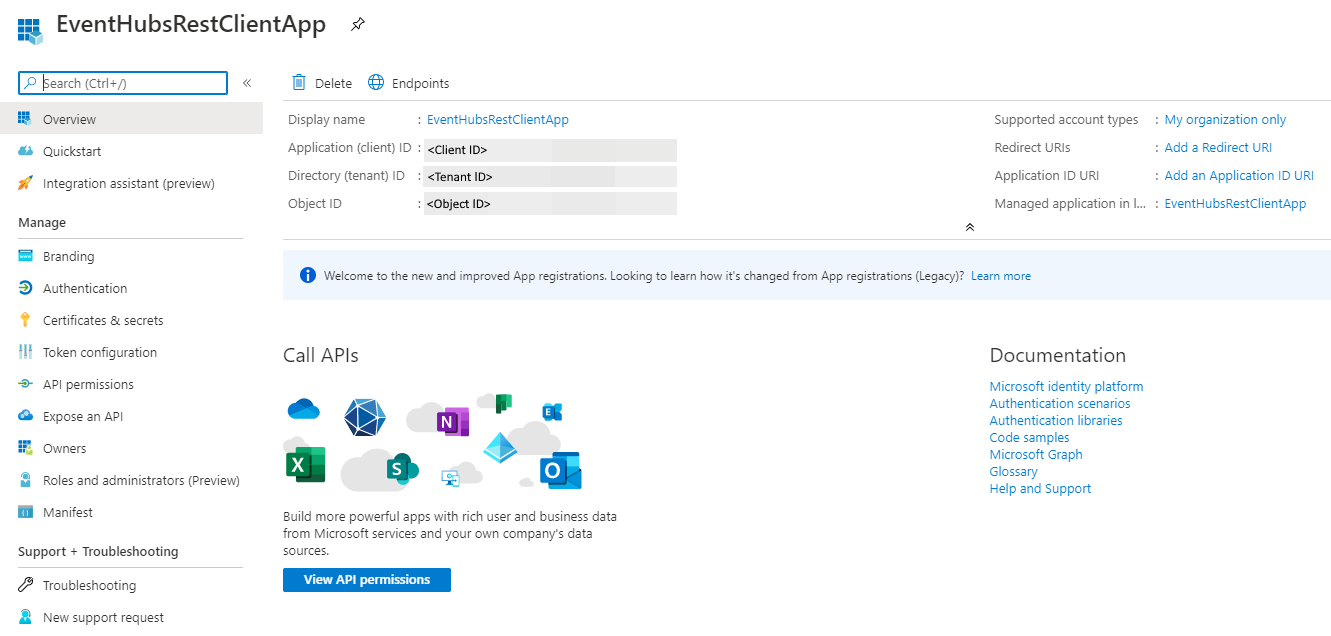Screen dimensions: 1331x636
Task: Click the Integration assistant rocket icon
Action: pyautogui.click(x=25, y=183)
